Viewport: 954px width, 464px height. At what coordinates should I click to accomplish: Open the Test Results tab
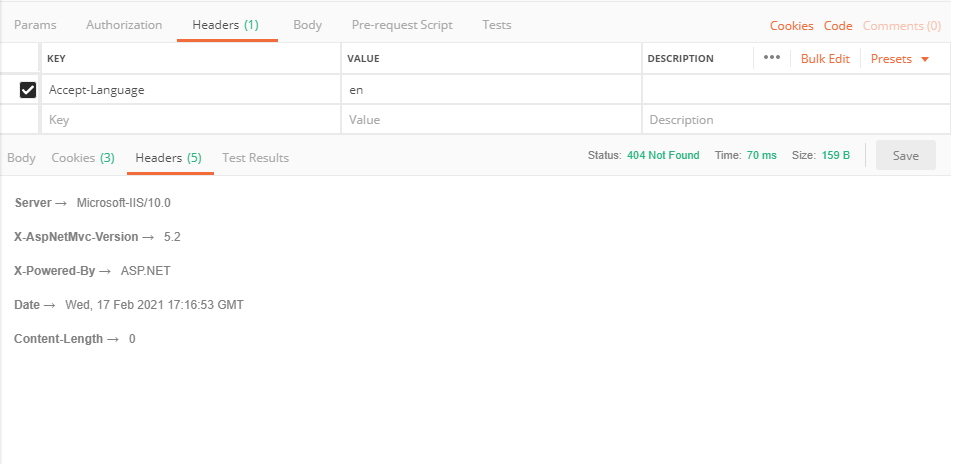[255, 158]
